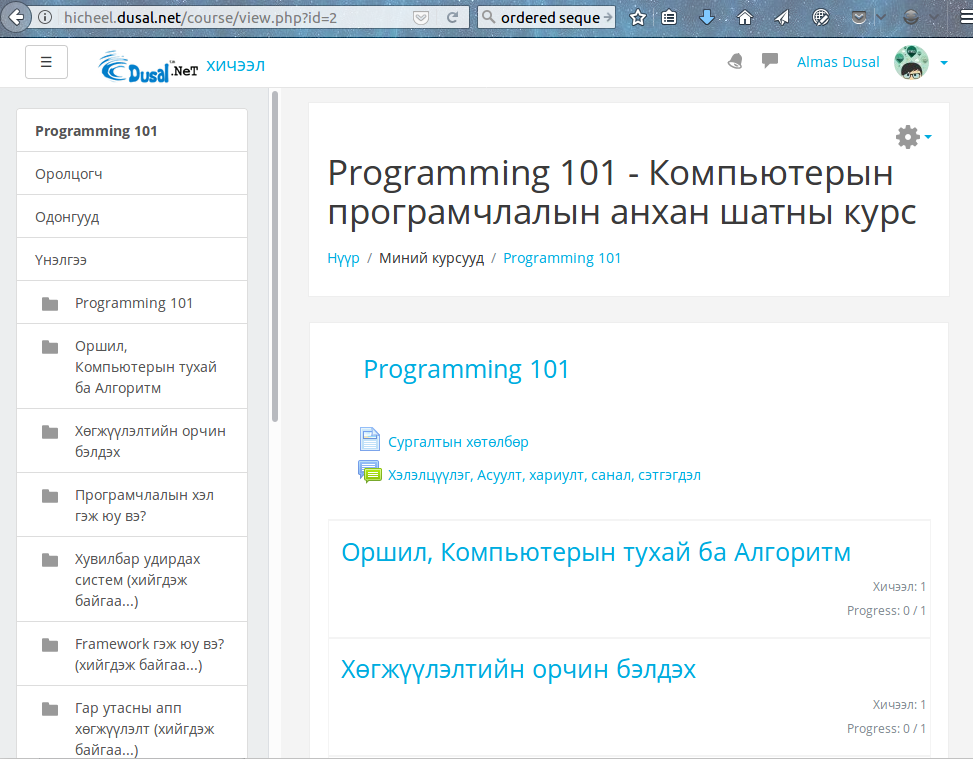
Task: Open Framework гэж юу вэ? sidebar section
Action: [132, 654]
